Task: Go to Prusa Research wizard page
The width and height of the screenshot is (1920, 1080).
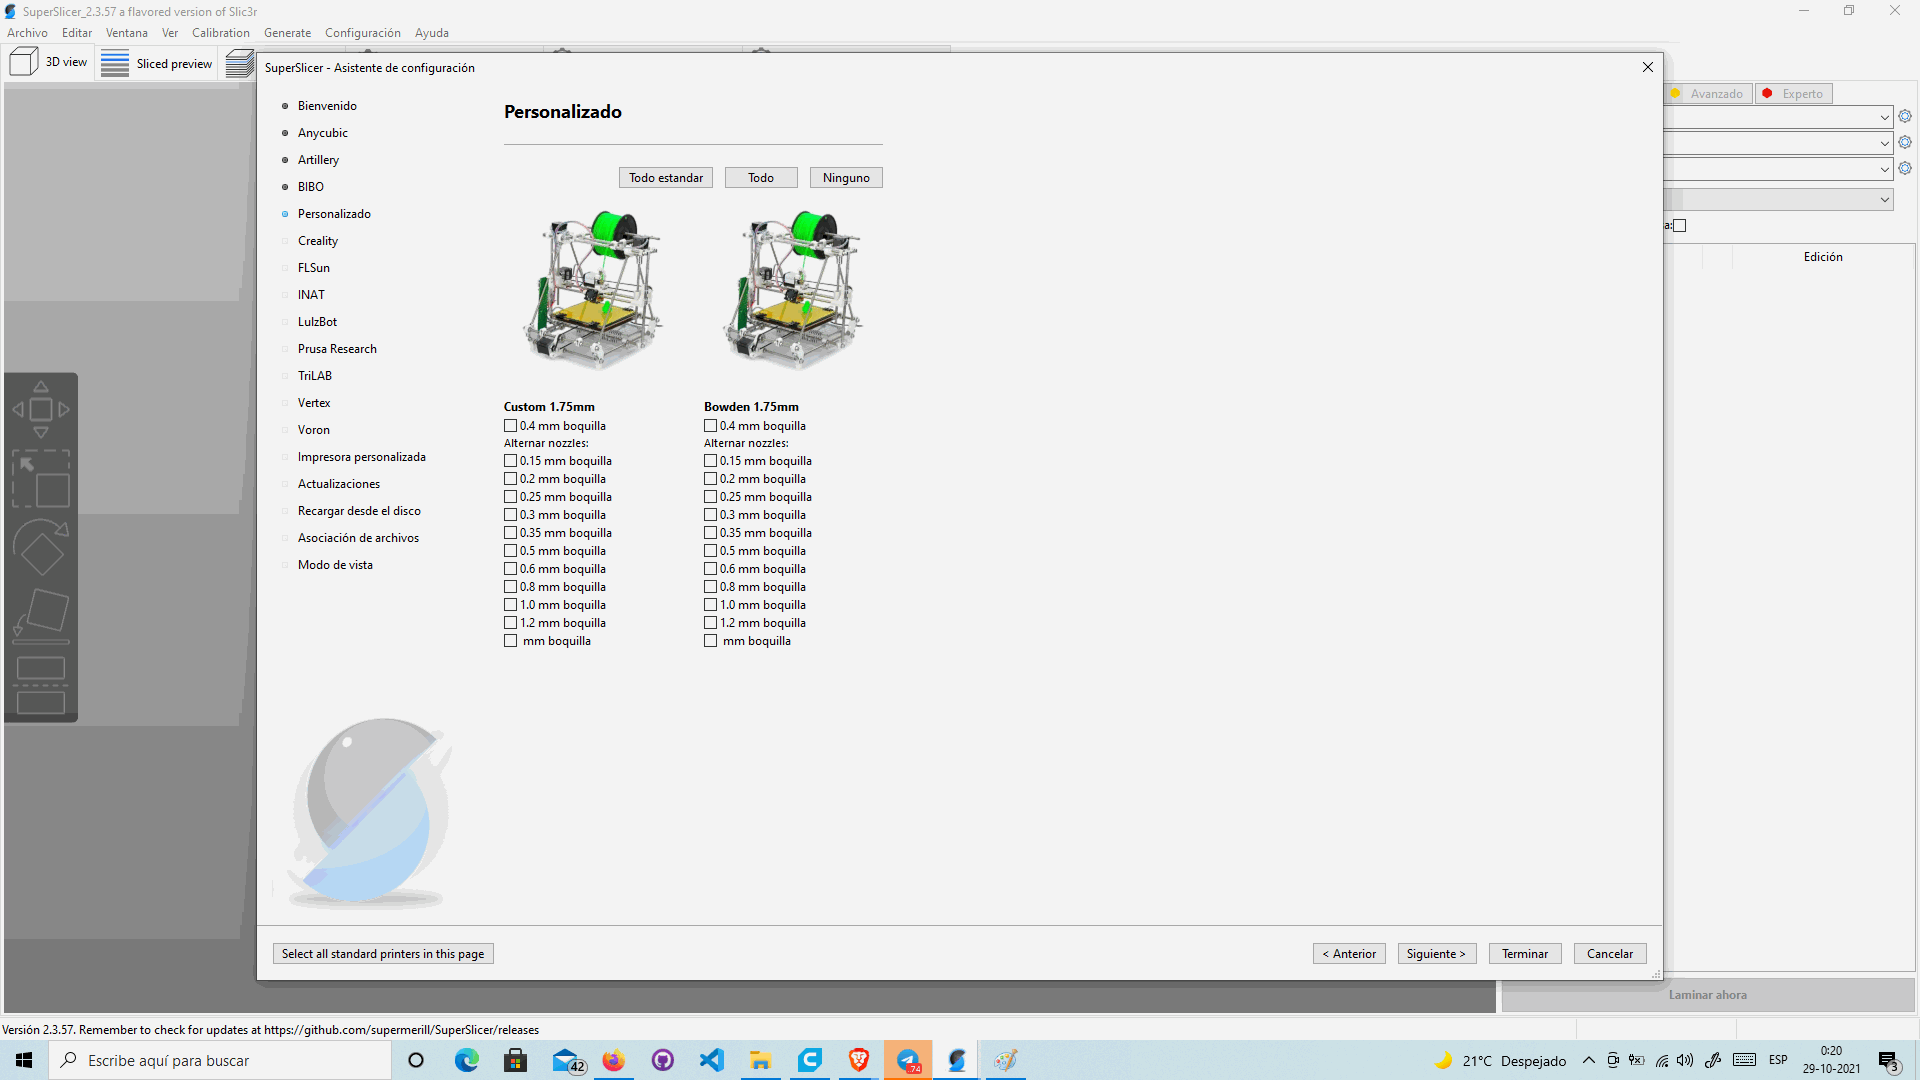Action: coord(337,349)
